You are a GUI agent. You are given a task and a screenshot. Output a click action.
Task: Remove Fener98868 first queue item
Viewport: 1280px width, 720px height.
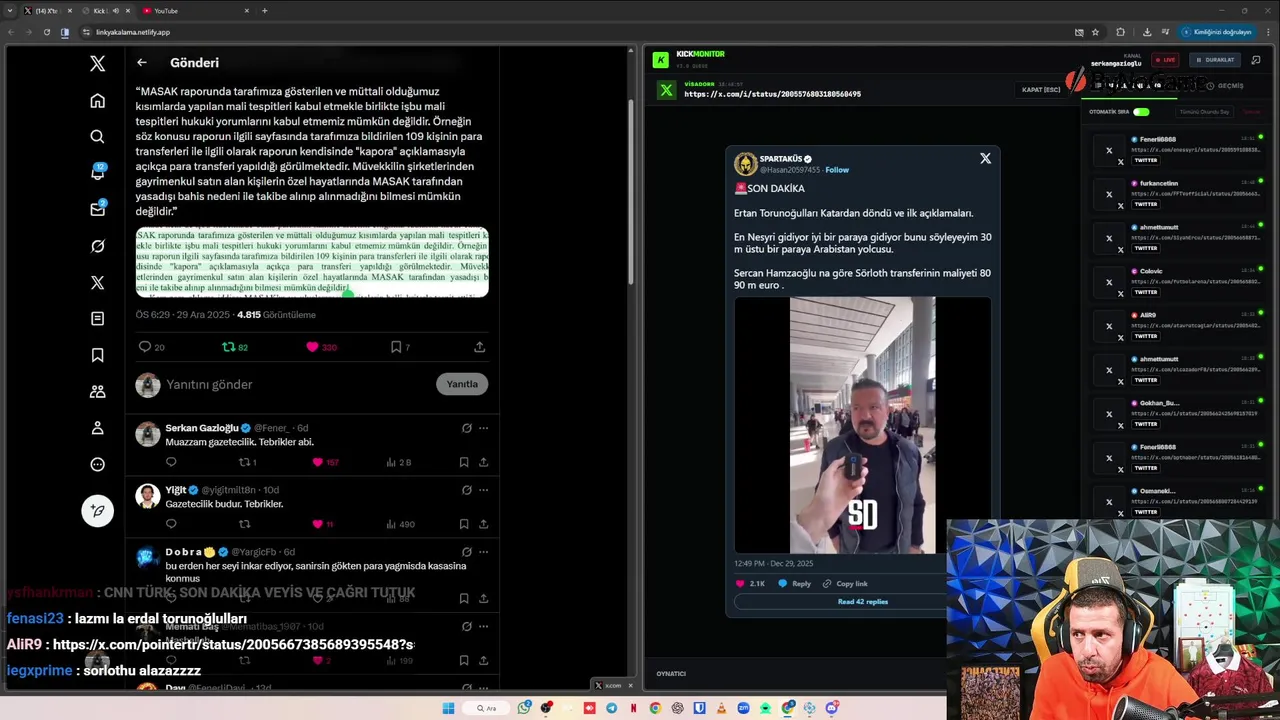1108,150
